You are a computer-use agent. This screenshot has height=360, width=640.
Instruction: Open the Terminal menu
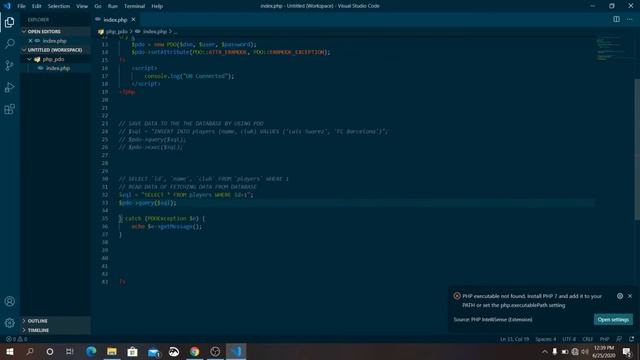click(134, 6)
